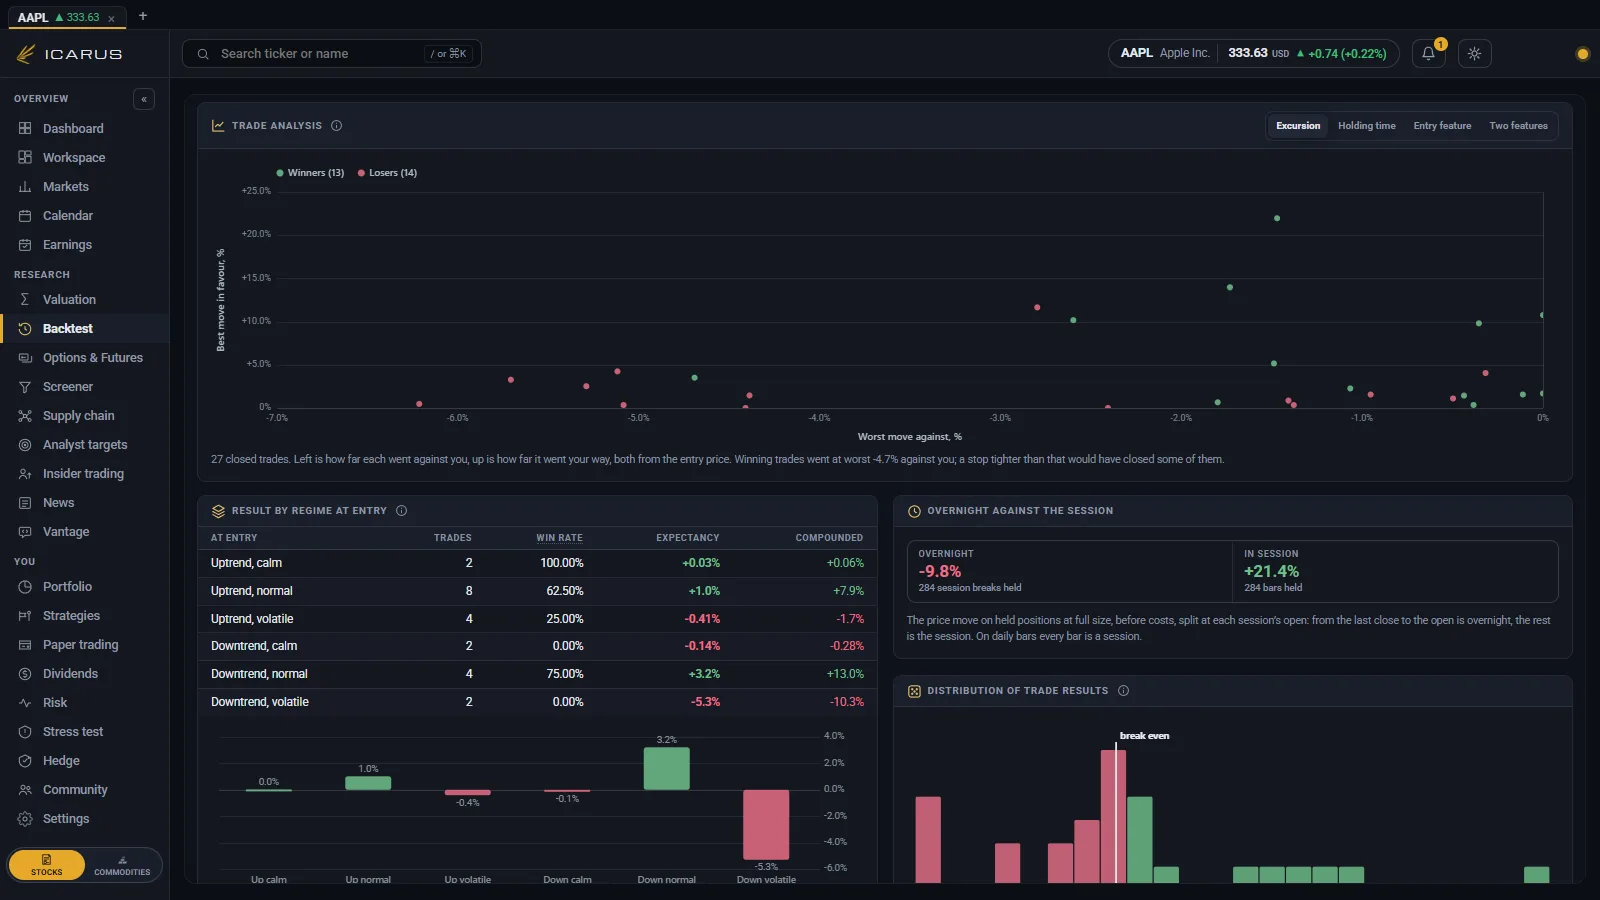1600x900 pixels.
Task: Toggle Winners (13) legend series
Action: (310, 173)
